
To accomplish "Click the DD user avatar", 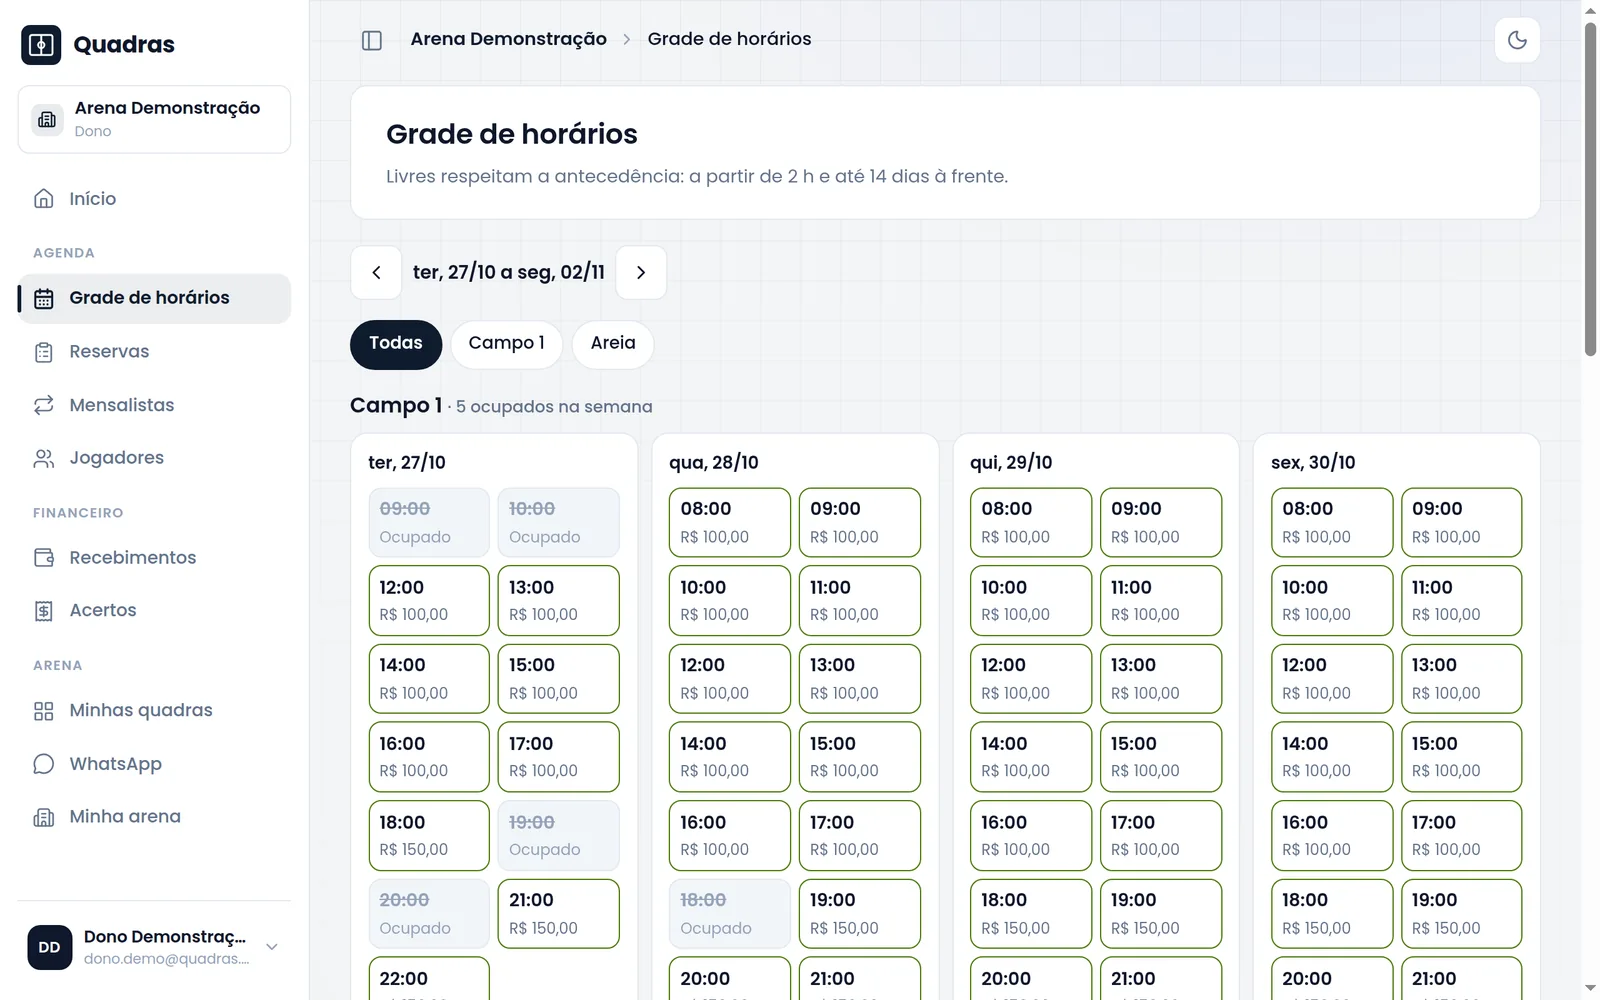I will [x=50, y=947].
